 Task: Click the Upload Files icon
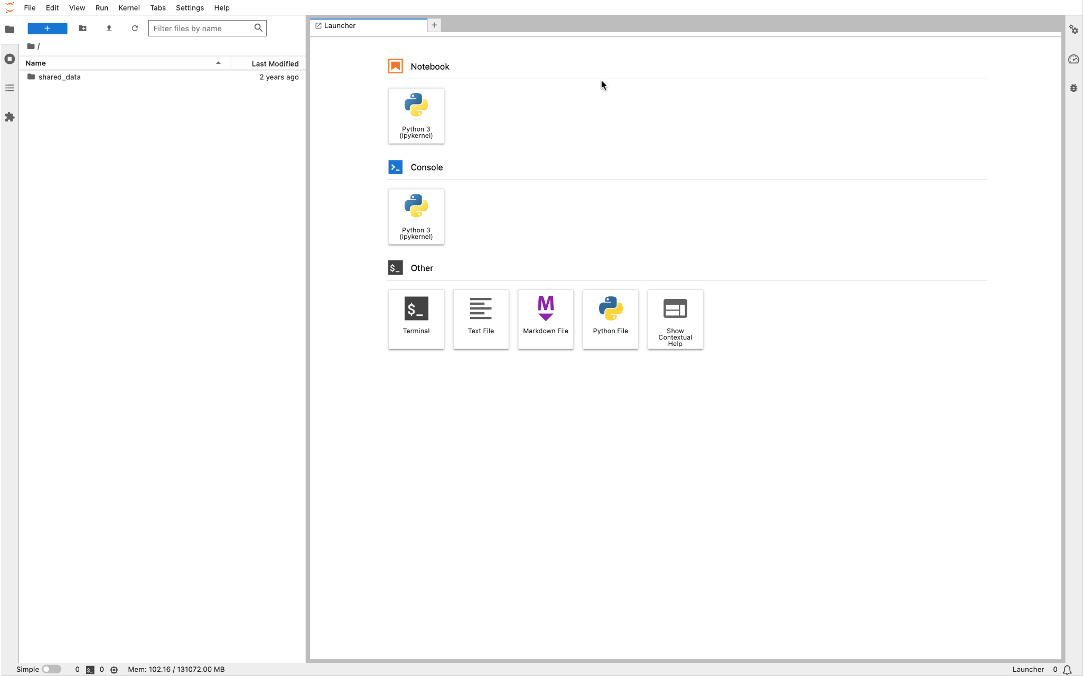109,28
